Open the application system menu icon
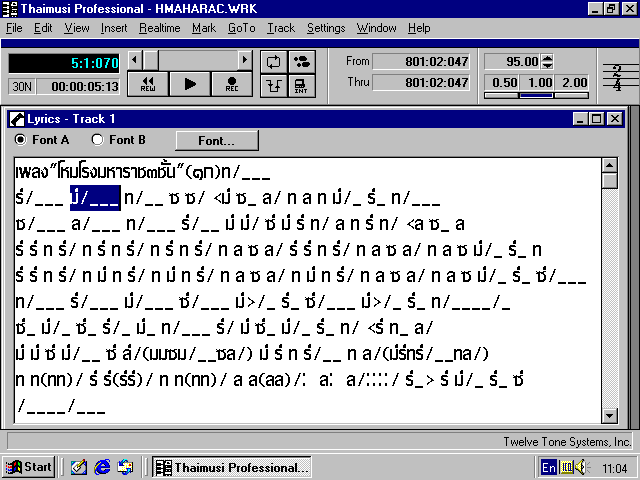This screenshot has height=480, width=640. (x=10, y=9)
